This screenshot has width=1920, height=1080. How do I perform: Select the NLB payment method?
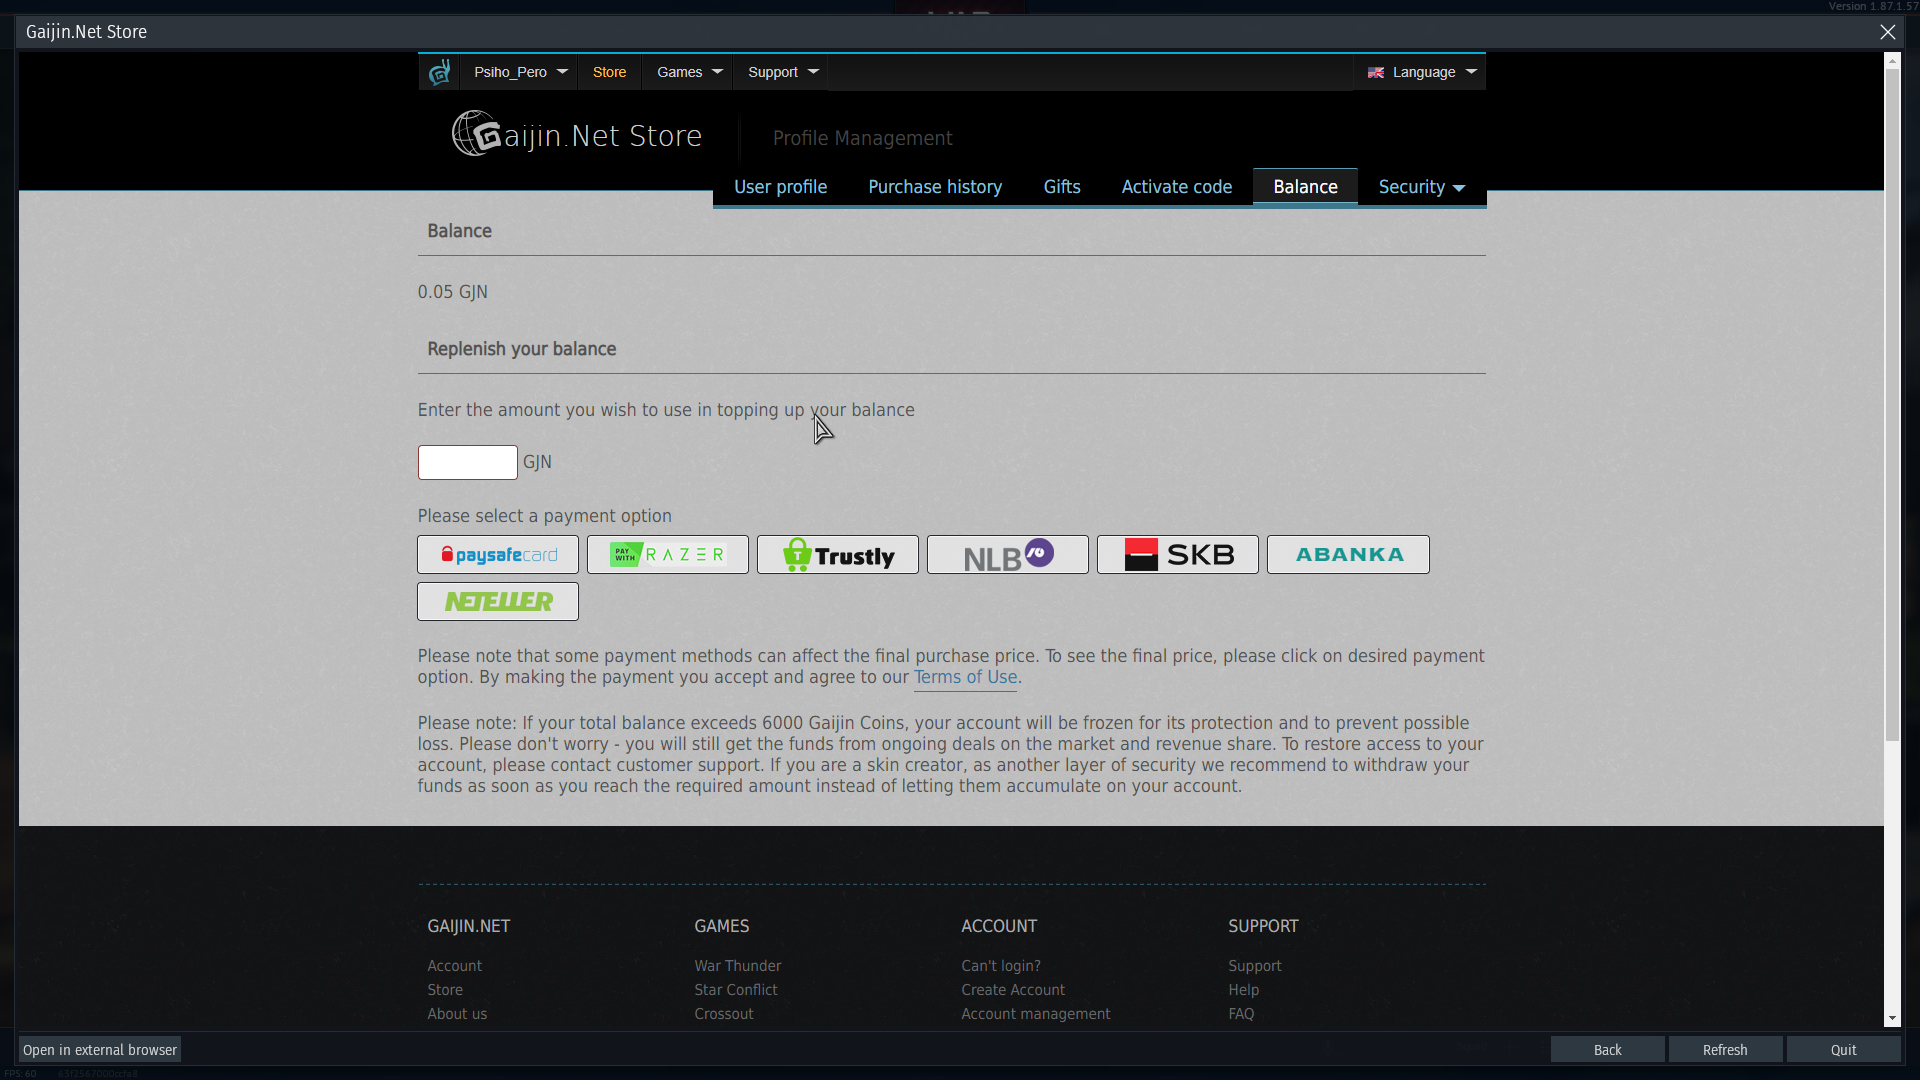[x=1007, y=554]
